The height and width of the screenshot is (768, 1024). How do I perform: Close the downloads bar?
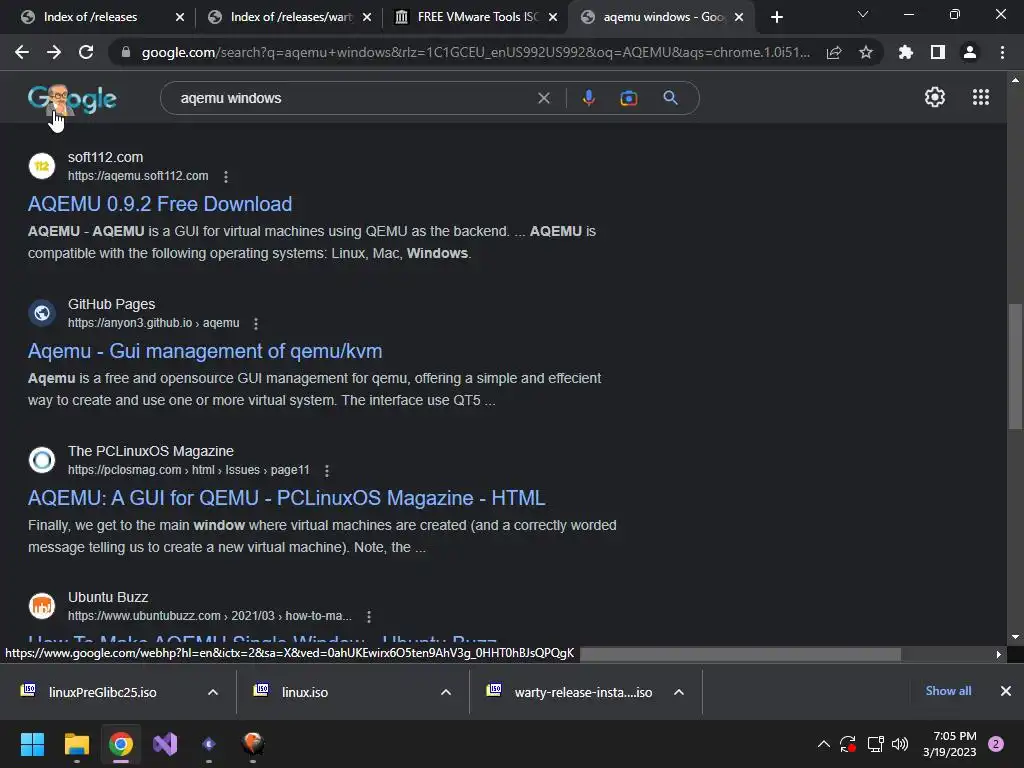(x=1006, y=691)
